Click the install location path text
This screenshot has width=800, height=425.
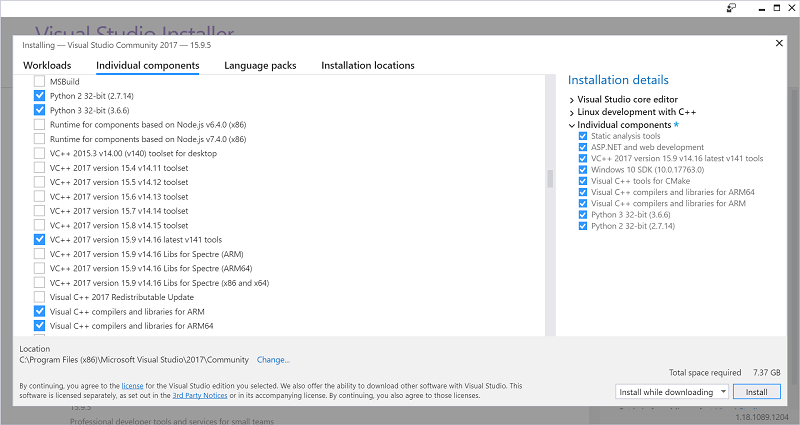(134, 360)
